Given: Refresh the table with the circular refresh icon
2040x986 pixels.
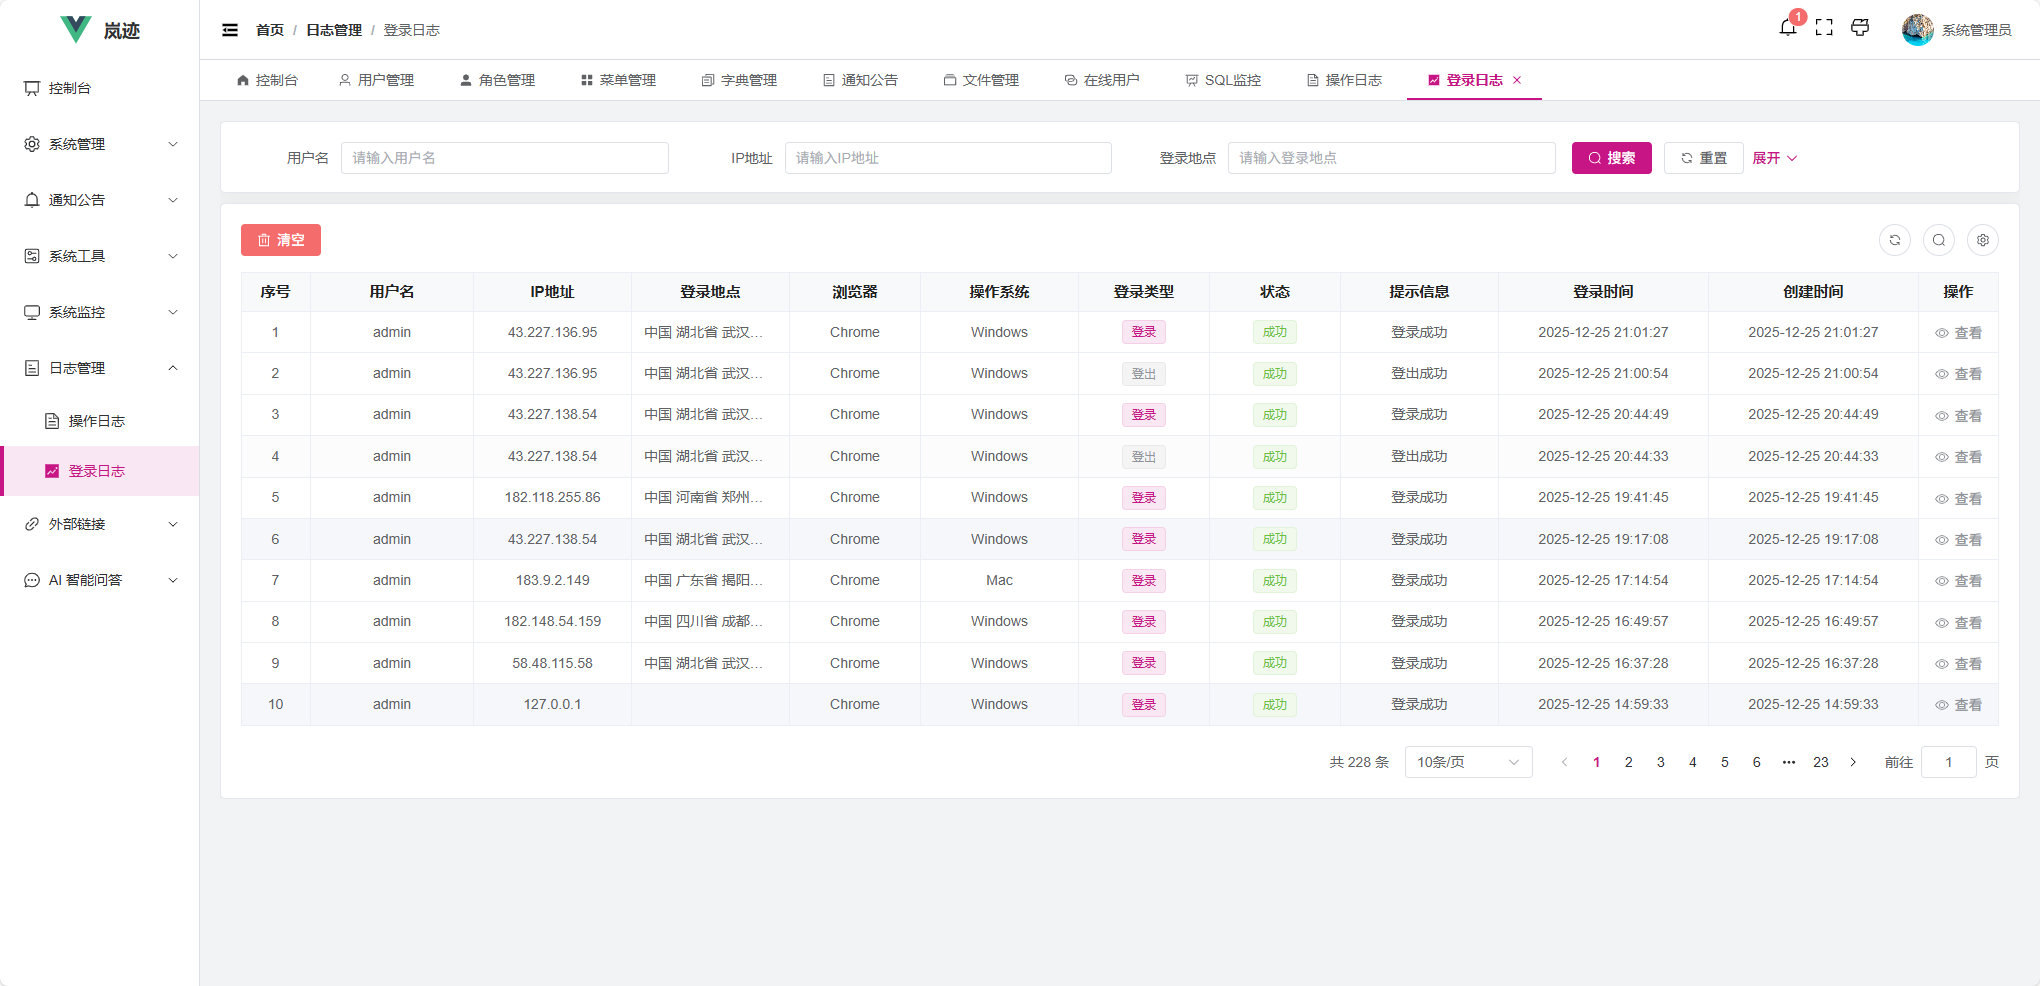Looking at the screenshot, I should tap(1895, 240).
